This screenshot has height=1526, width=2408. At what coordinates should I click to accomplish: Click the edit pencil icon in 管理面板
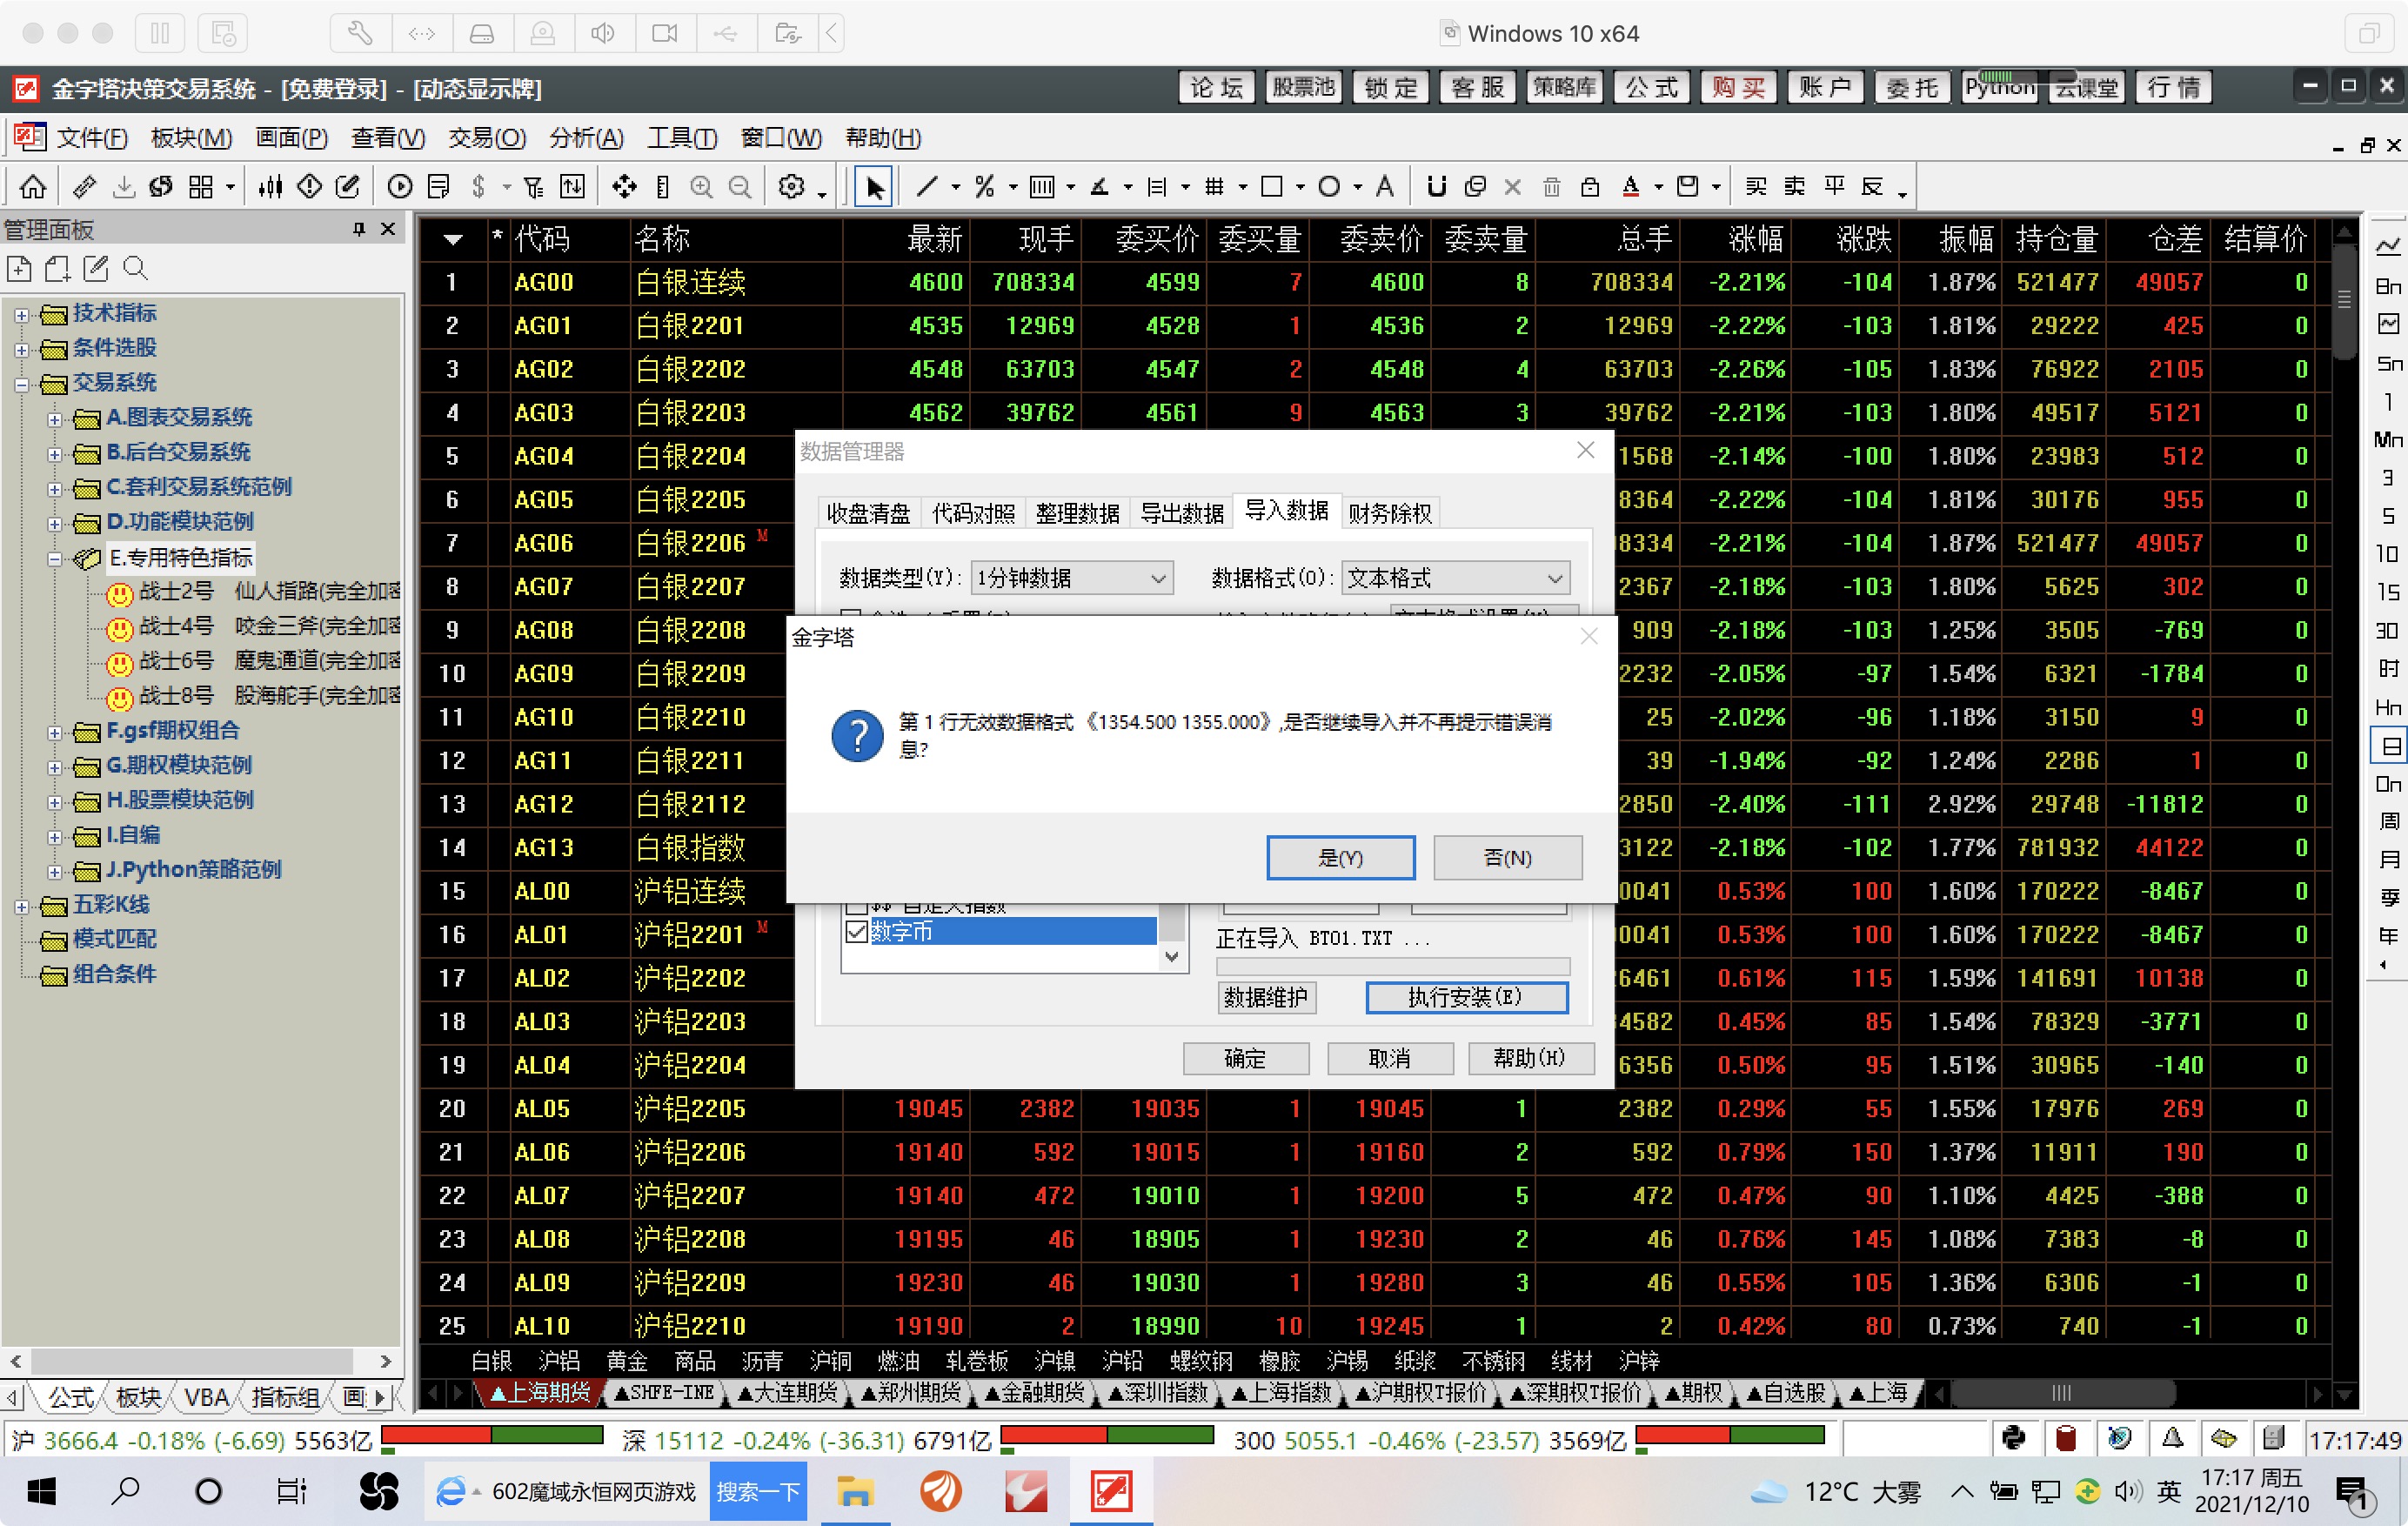click(96, 268)
